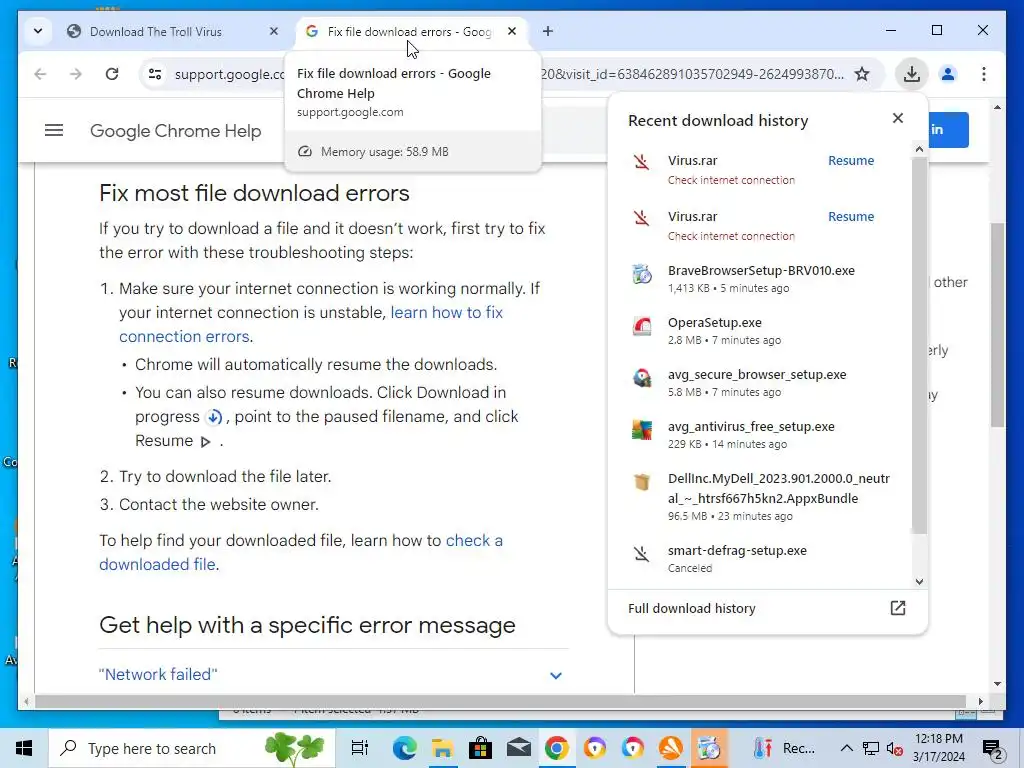Bookmark this page with the star icon

tap(862, 74)
